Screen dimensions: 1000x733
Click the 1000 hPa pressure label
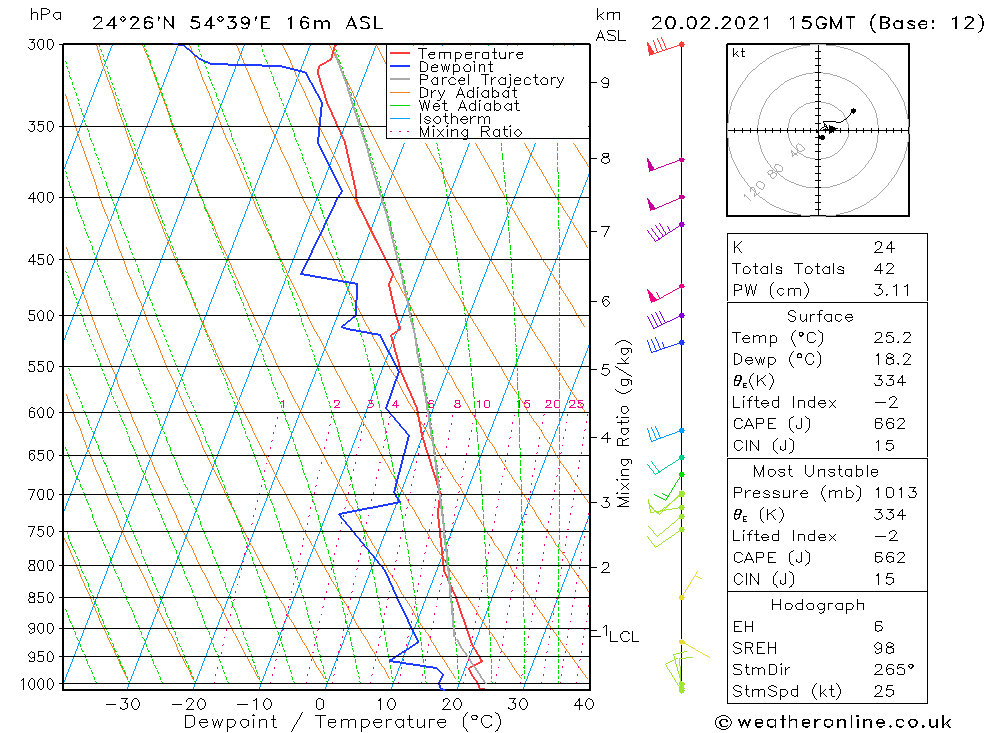(37, 685)
